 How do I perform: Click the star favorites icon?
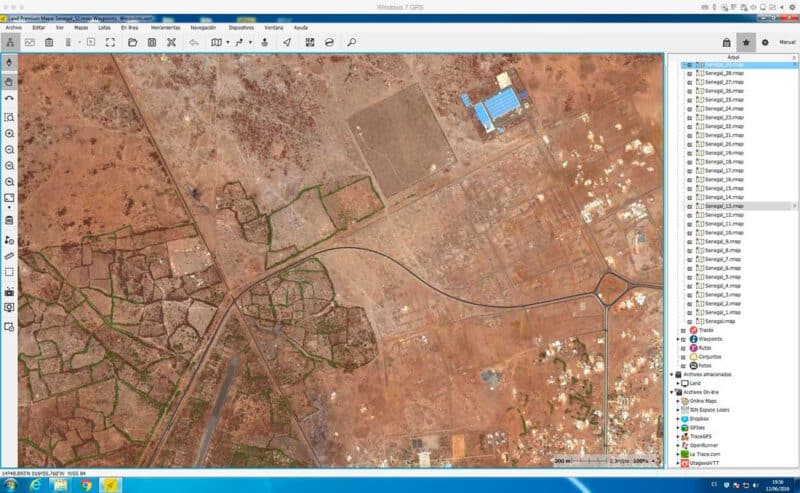pos(746,42)
